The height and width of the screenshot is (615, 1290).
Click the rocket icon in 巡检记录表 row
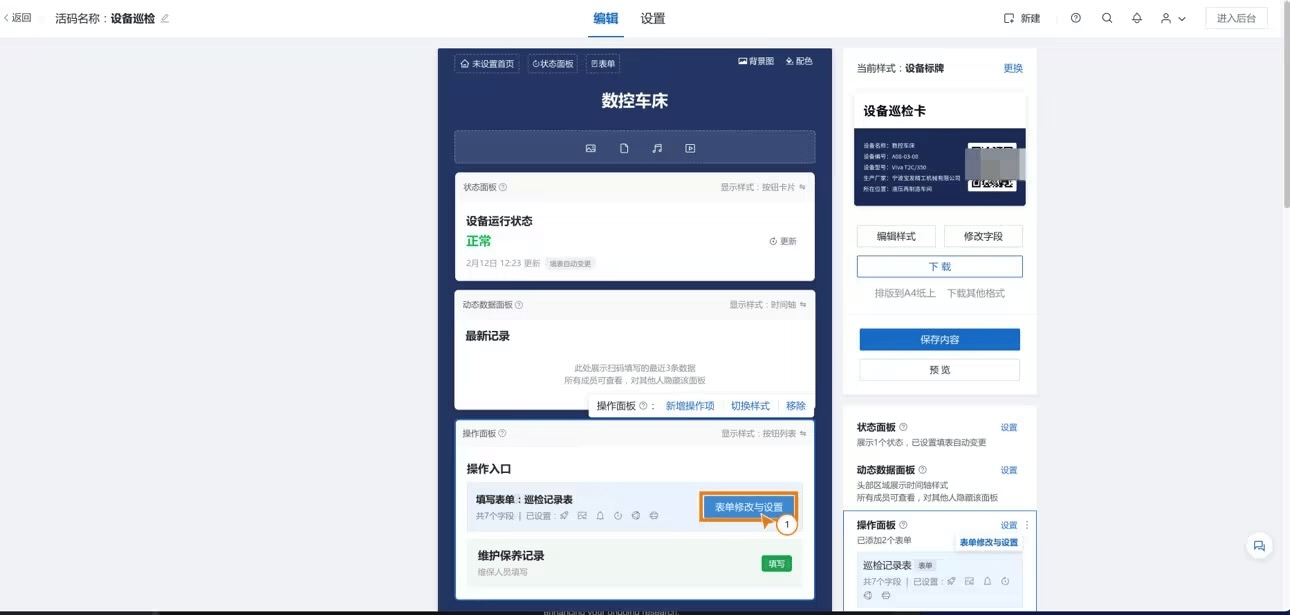(564, 516)
